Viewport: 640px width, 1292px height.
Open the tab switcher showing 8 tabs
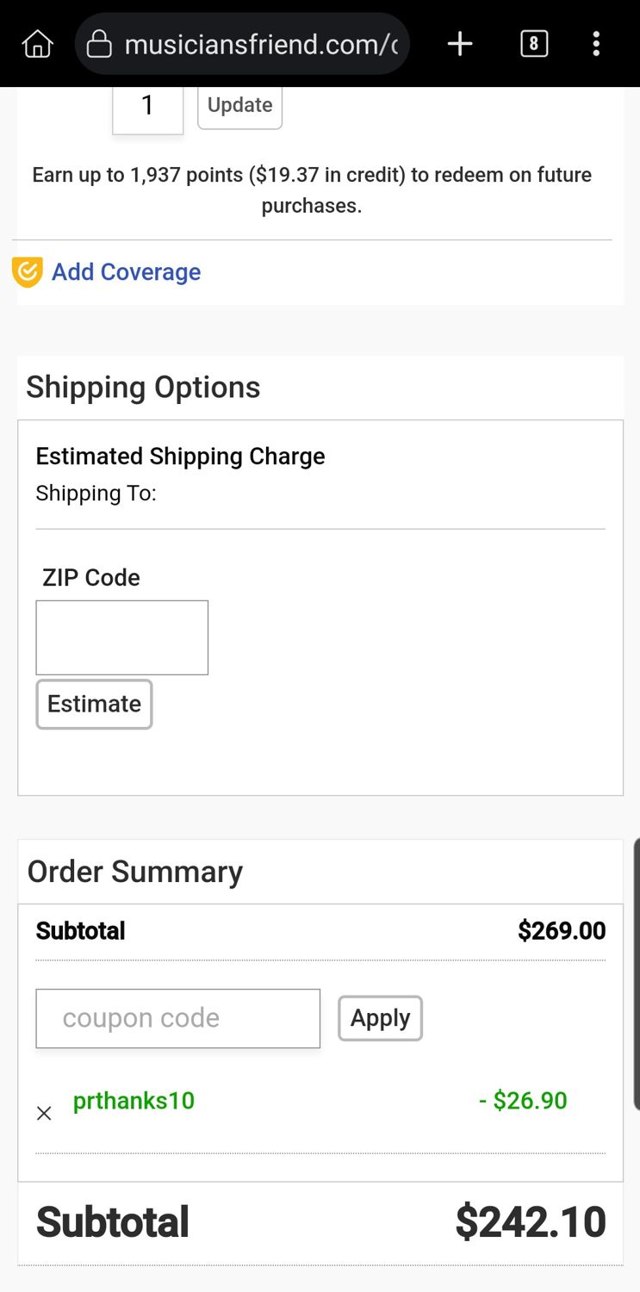point(534,44)
